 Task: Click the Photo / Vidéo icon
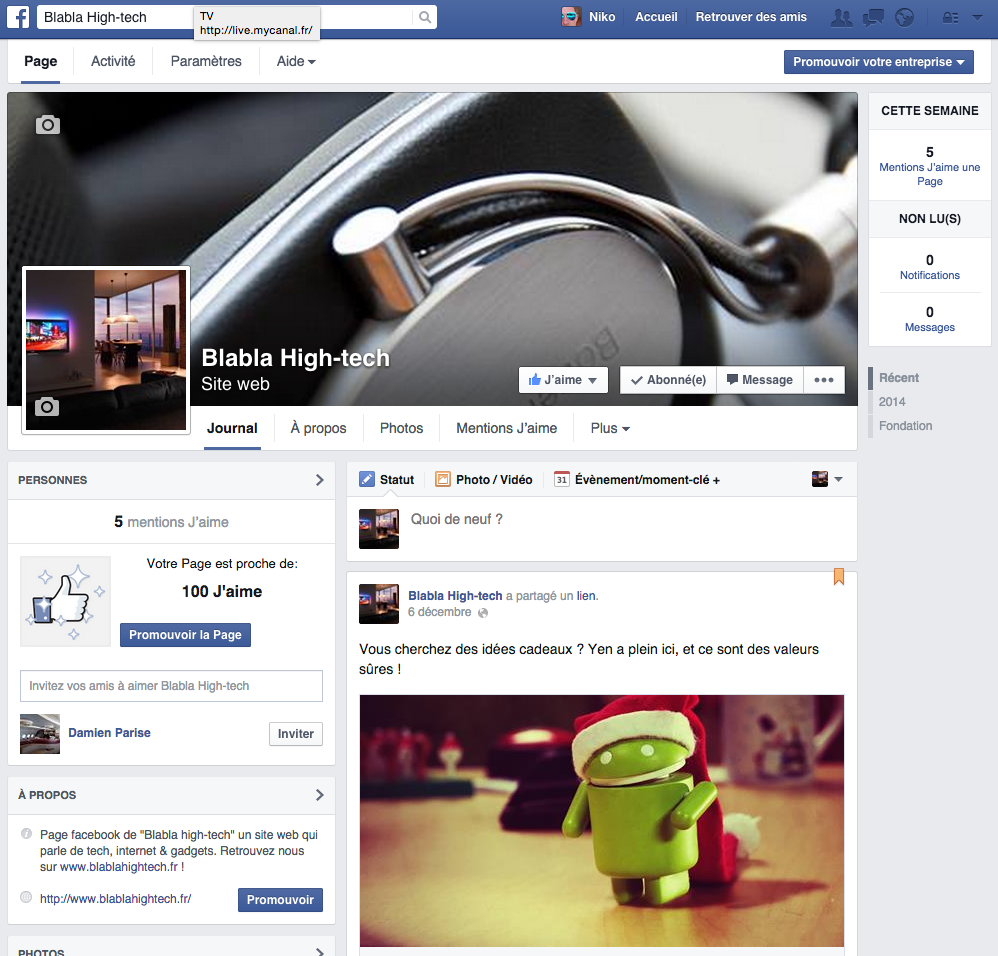[442, 479]
